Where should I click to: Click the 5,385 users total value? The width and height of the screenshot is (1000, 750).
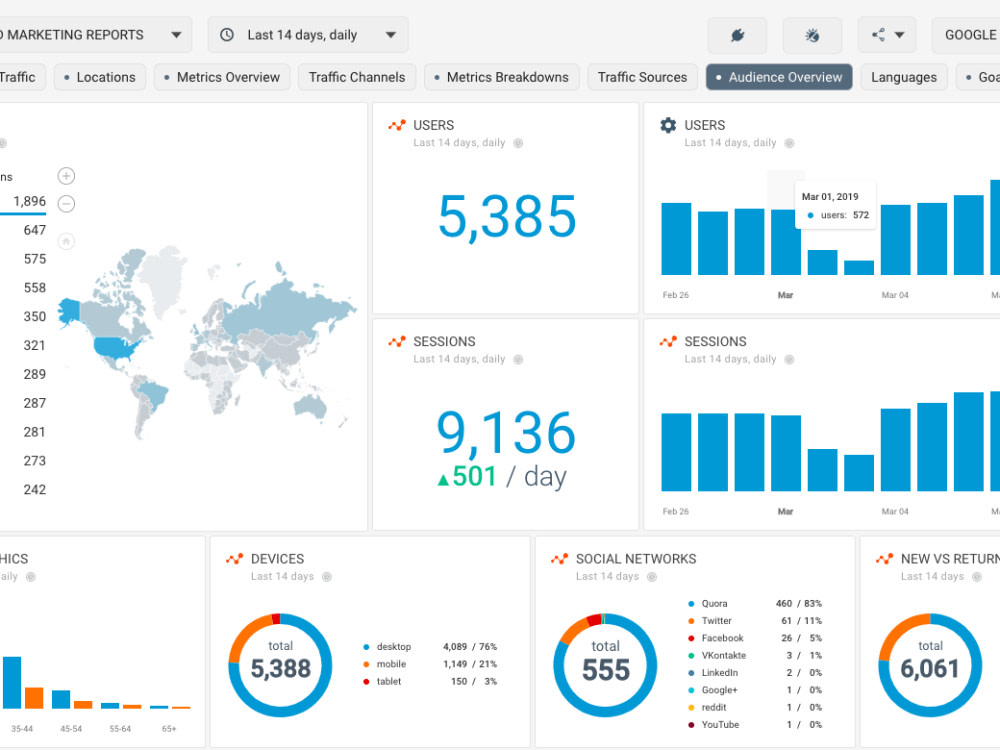507,217
